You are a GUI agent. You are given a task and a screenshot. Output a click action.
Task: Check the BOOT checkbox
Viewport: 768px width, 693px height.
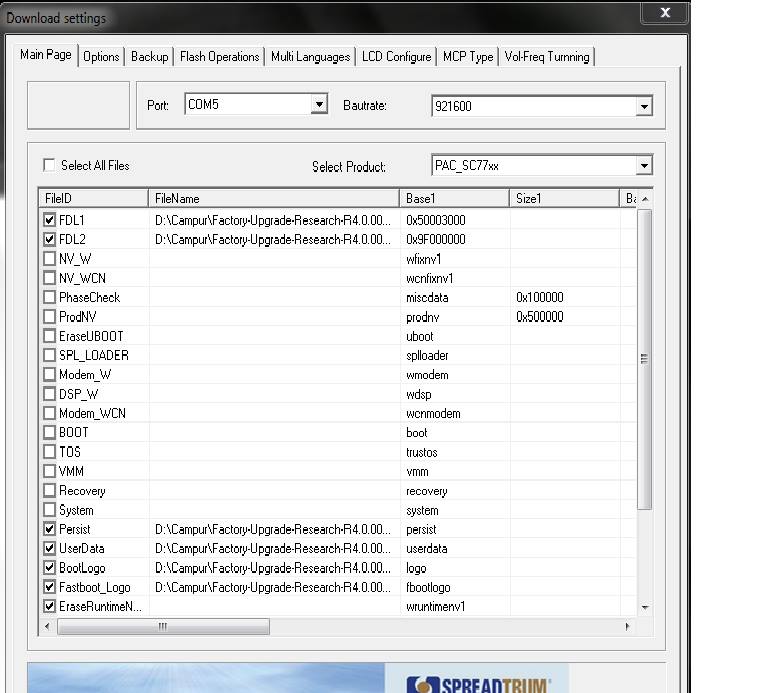(49, 432)
